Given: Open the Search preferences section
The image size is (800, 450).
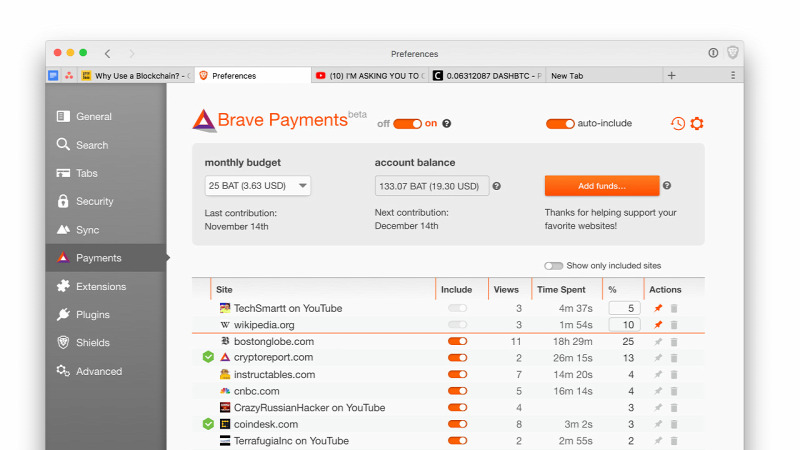Looking at the screenshot, I should coord(83,145).
